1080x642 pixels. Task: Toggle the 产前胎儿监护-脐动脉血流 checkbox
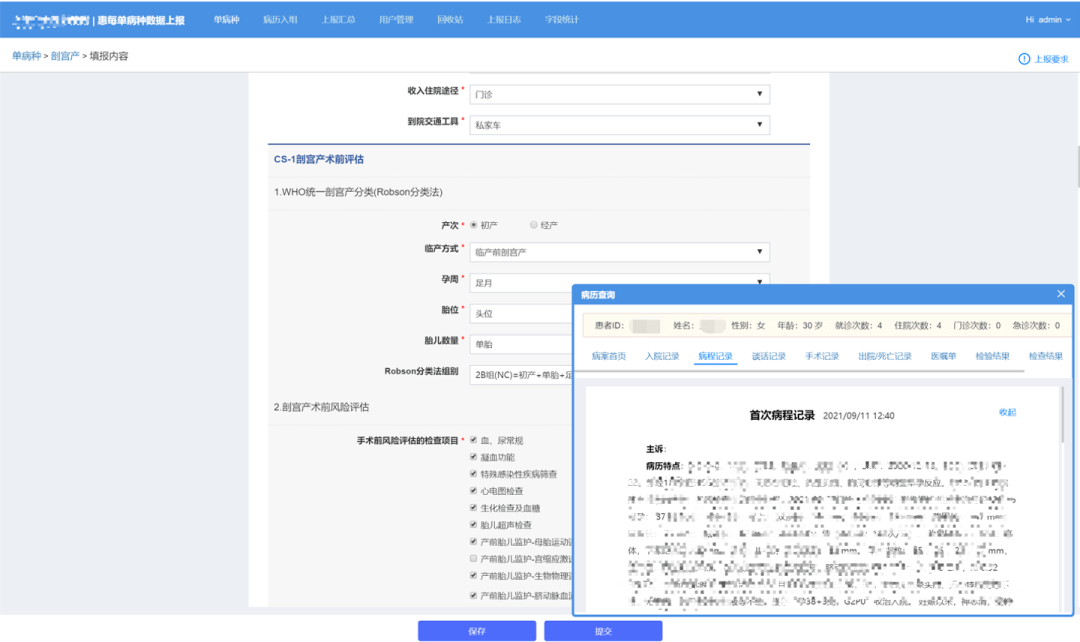pos(473,595)
